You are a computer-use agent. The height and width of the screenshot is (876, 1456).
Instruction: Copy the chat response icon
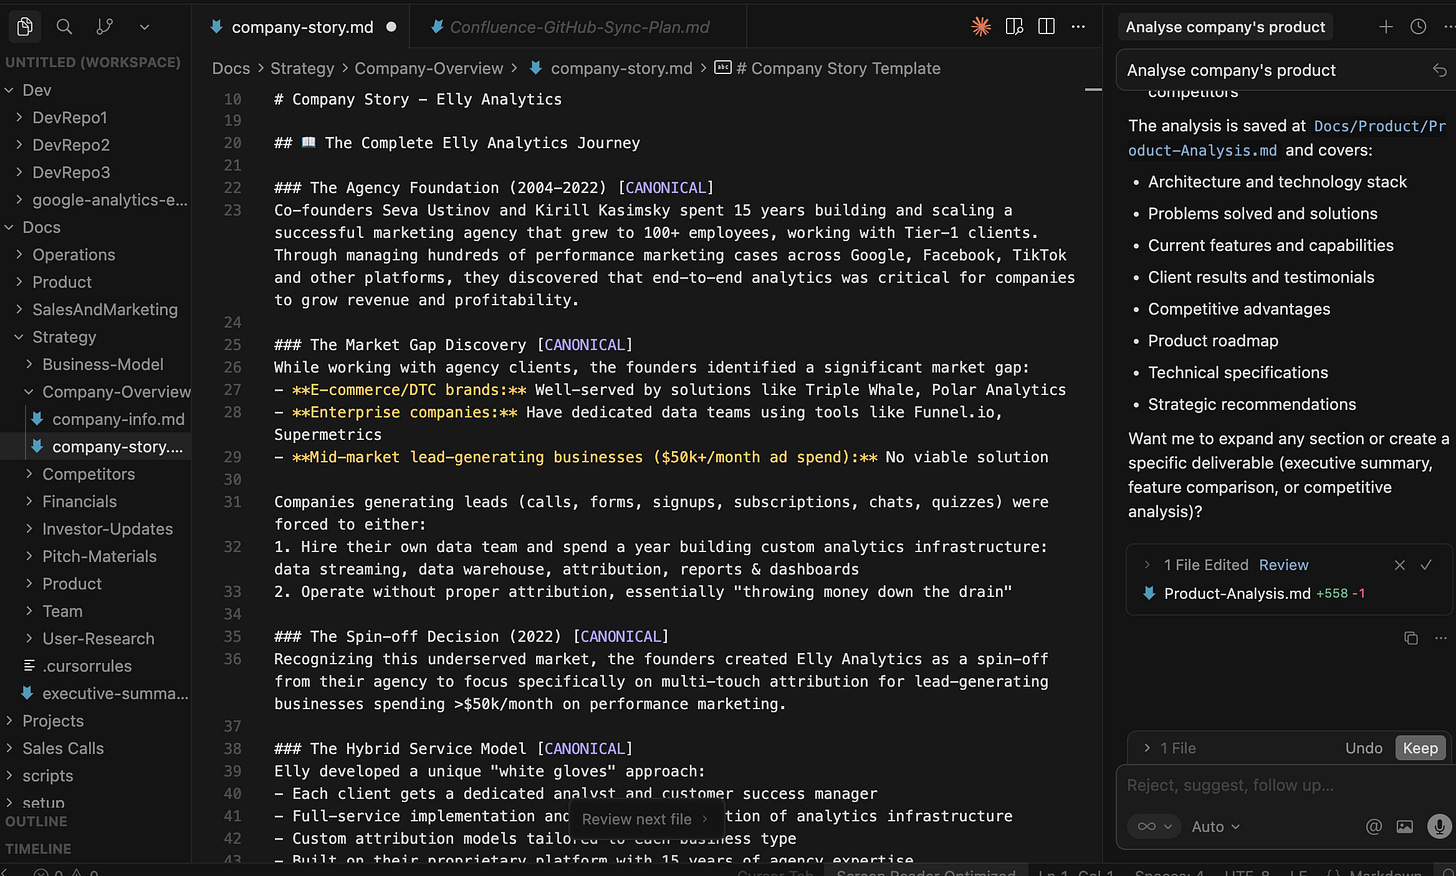1411,638
